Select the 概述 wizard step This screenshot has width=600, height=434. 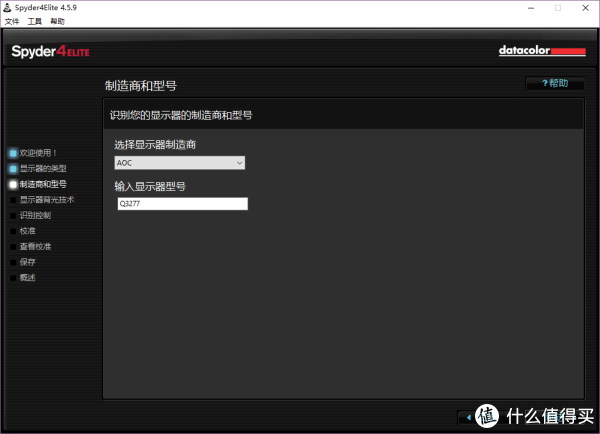coord(23,277)
